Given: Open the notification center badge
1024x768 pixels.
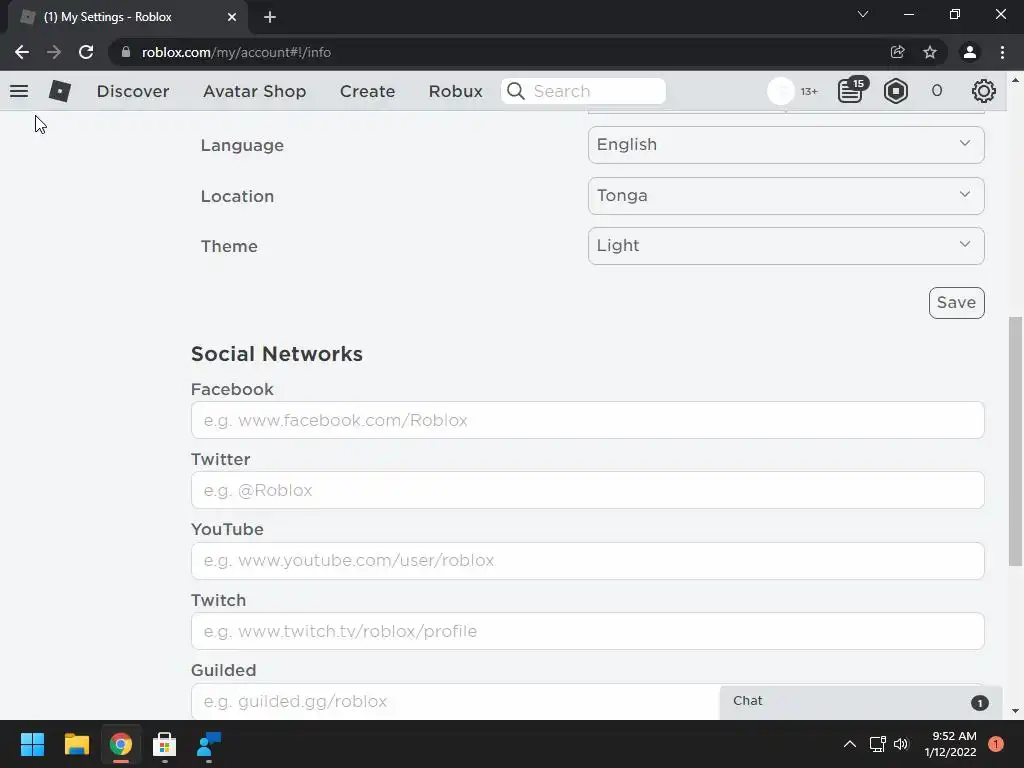Looking at the screenshot, I should [995, 744].
